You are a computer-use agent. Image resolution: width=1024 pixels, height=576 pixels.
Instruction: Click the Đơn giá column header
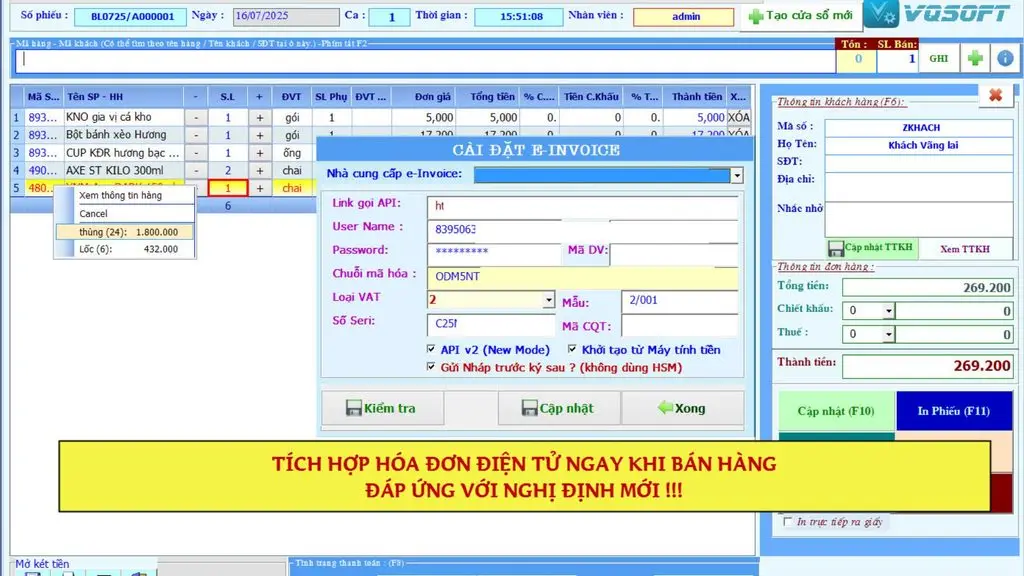tap(424, 97)
